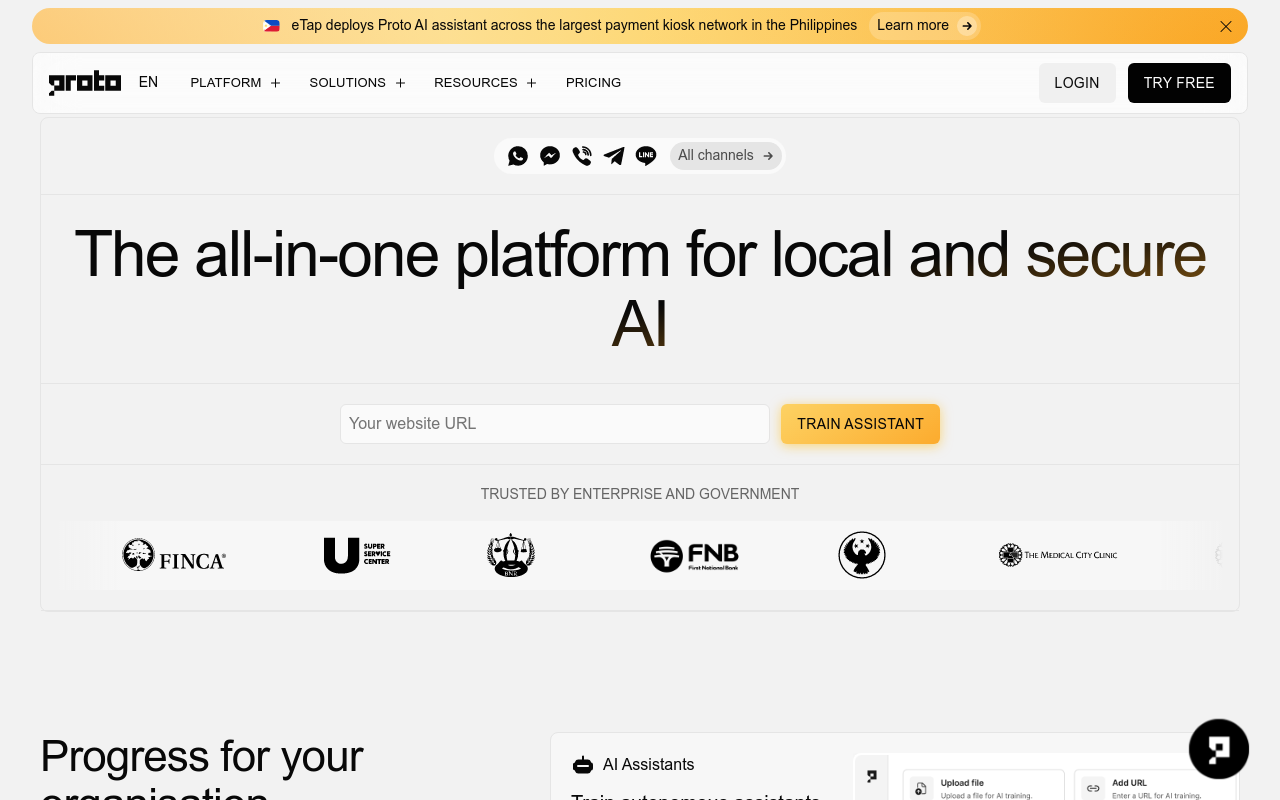
Task: Click the BNR emblem logo
Action: click(x=511, y=555)
